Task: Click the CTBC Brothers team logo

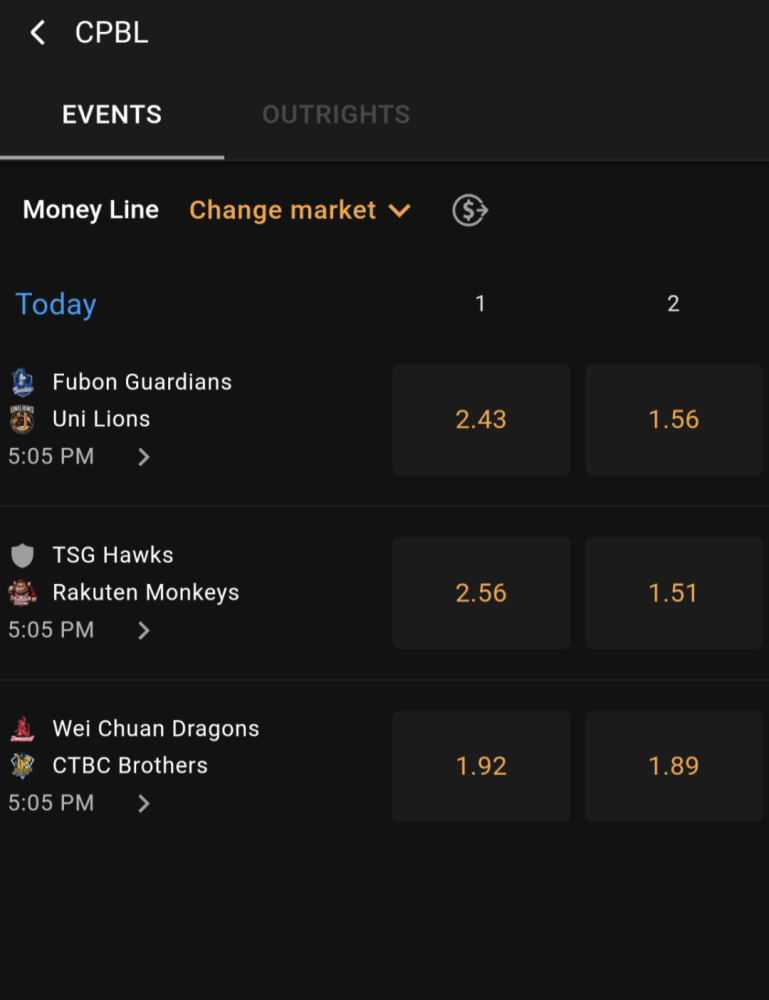Action: pyautogui.click(x=22, y=765)
